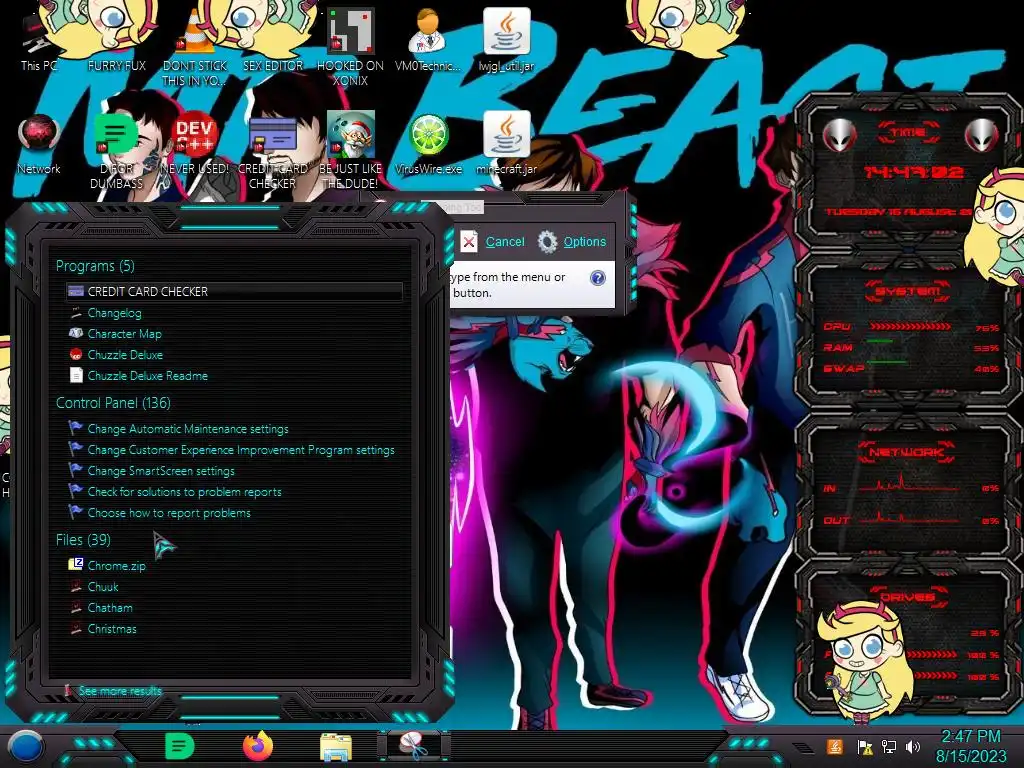The image size is (1024, 768).
Task: Click the Cancel button in Snipping Tool
Action: [493, 242]
